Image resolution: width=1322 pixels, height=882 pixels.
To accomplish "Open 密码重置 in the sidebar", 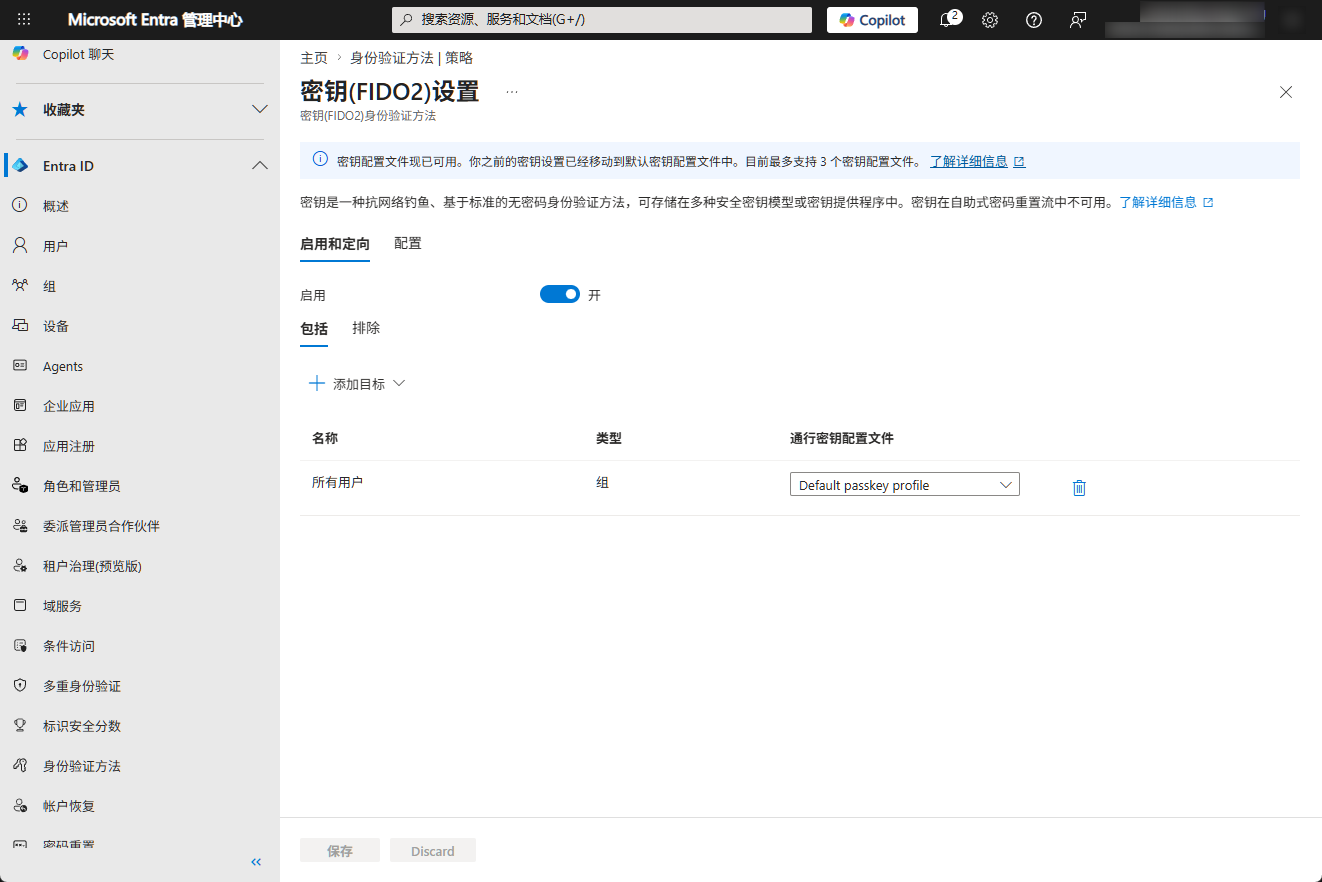I will [x=69, y=845].
